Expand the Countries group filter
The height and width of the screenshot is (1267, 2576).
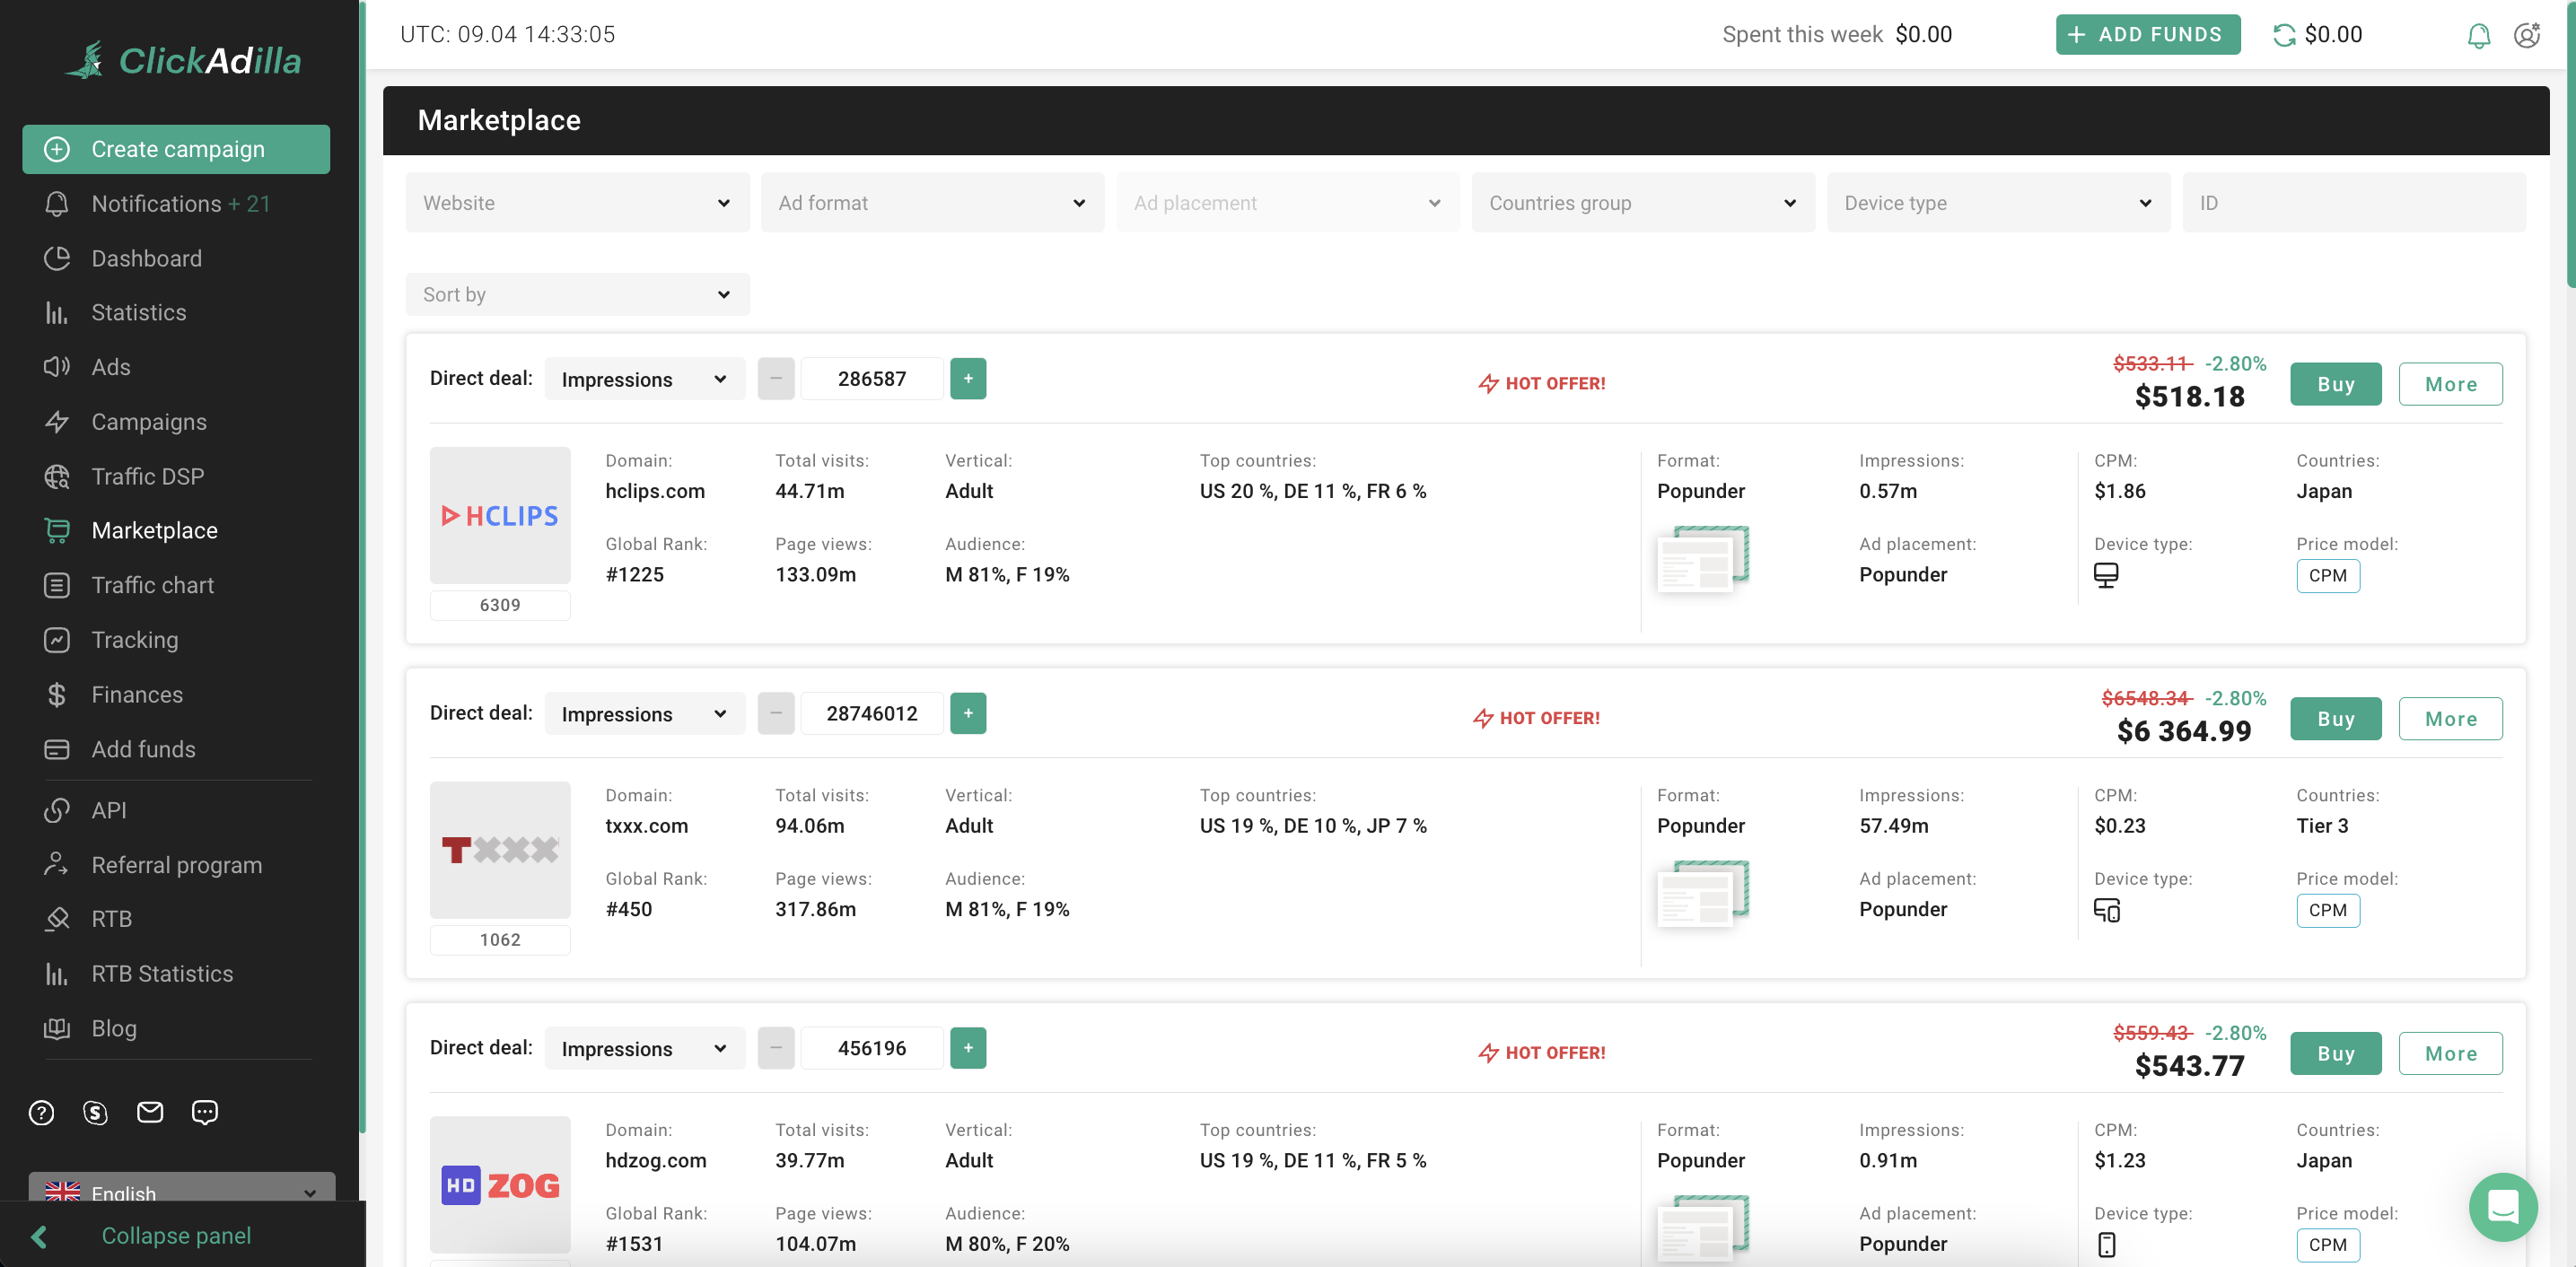pyautogui.click(x=1642, y=202)
